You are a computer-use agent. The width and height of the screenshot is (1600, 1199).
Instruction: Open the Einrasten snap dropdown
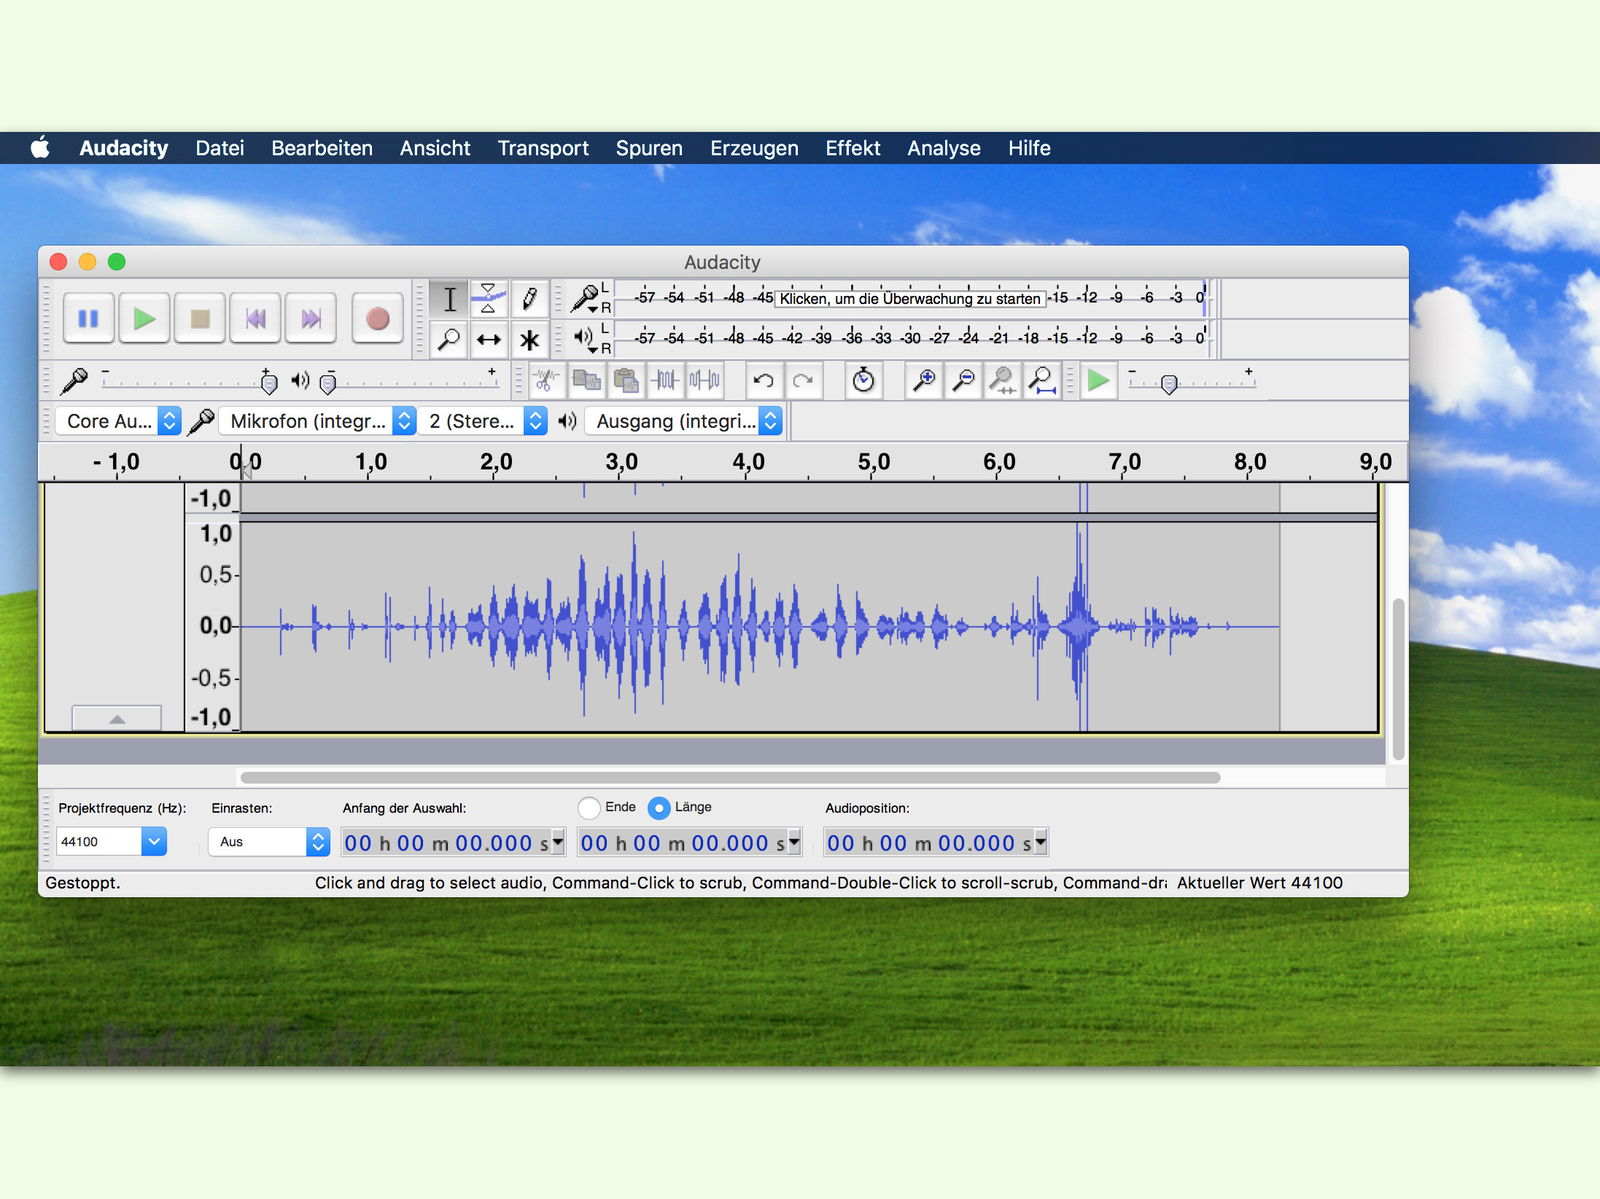268,841
